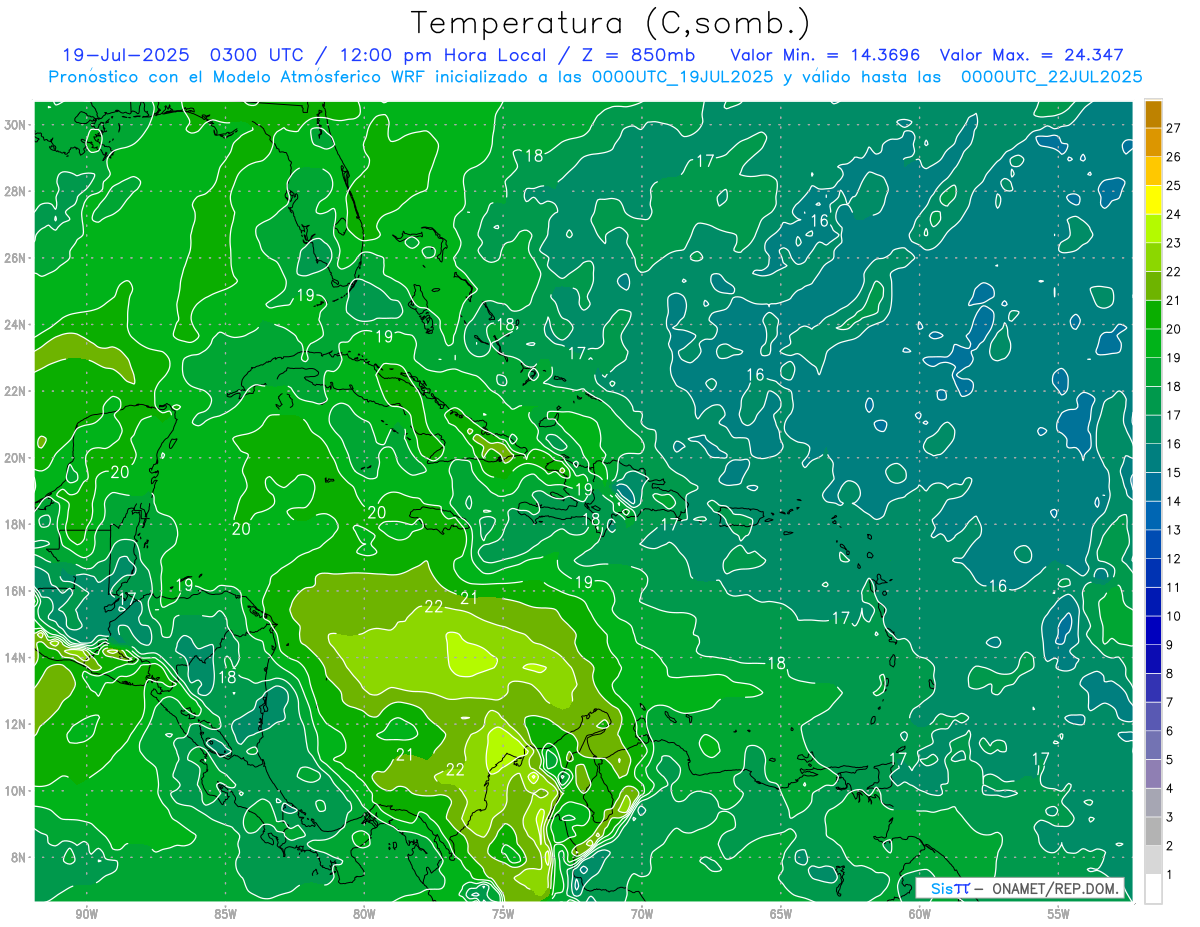The image size is (1200, 927).
Task: Click the 'Valor Min. = 14.3696' readout
Action: click(x=824, y=55)
